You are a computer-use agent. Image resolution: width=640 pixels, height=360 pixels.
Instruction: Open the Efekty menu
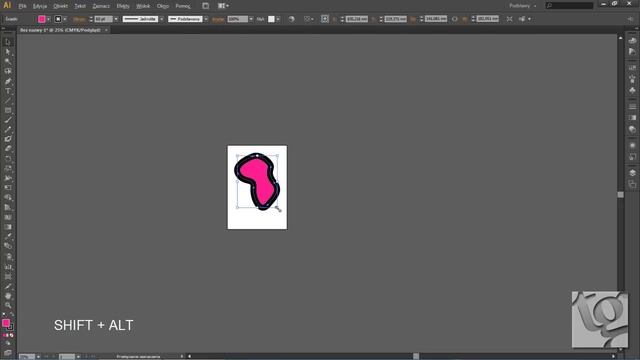click(x=123, y=6)
